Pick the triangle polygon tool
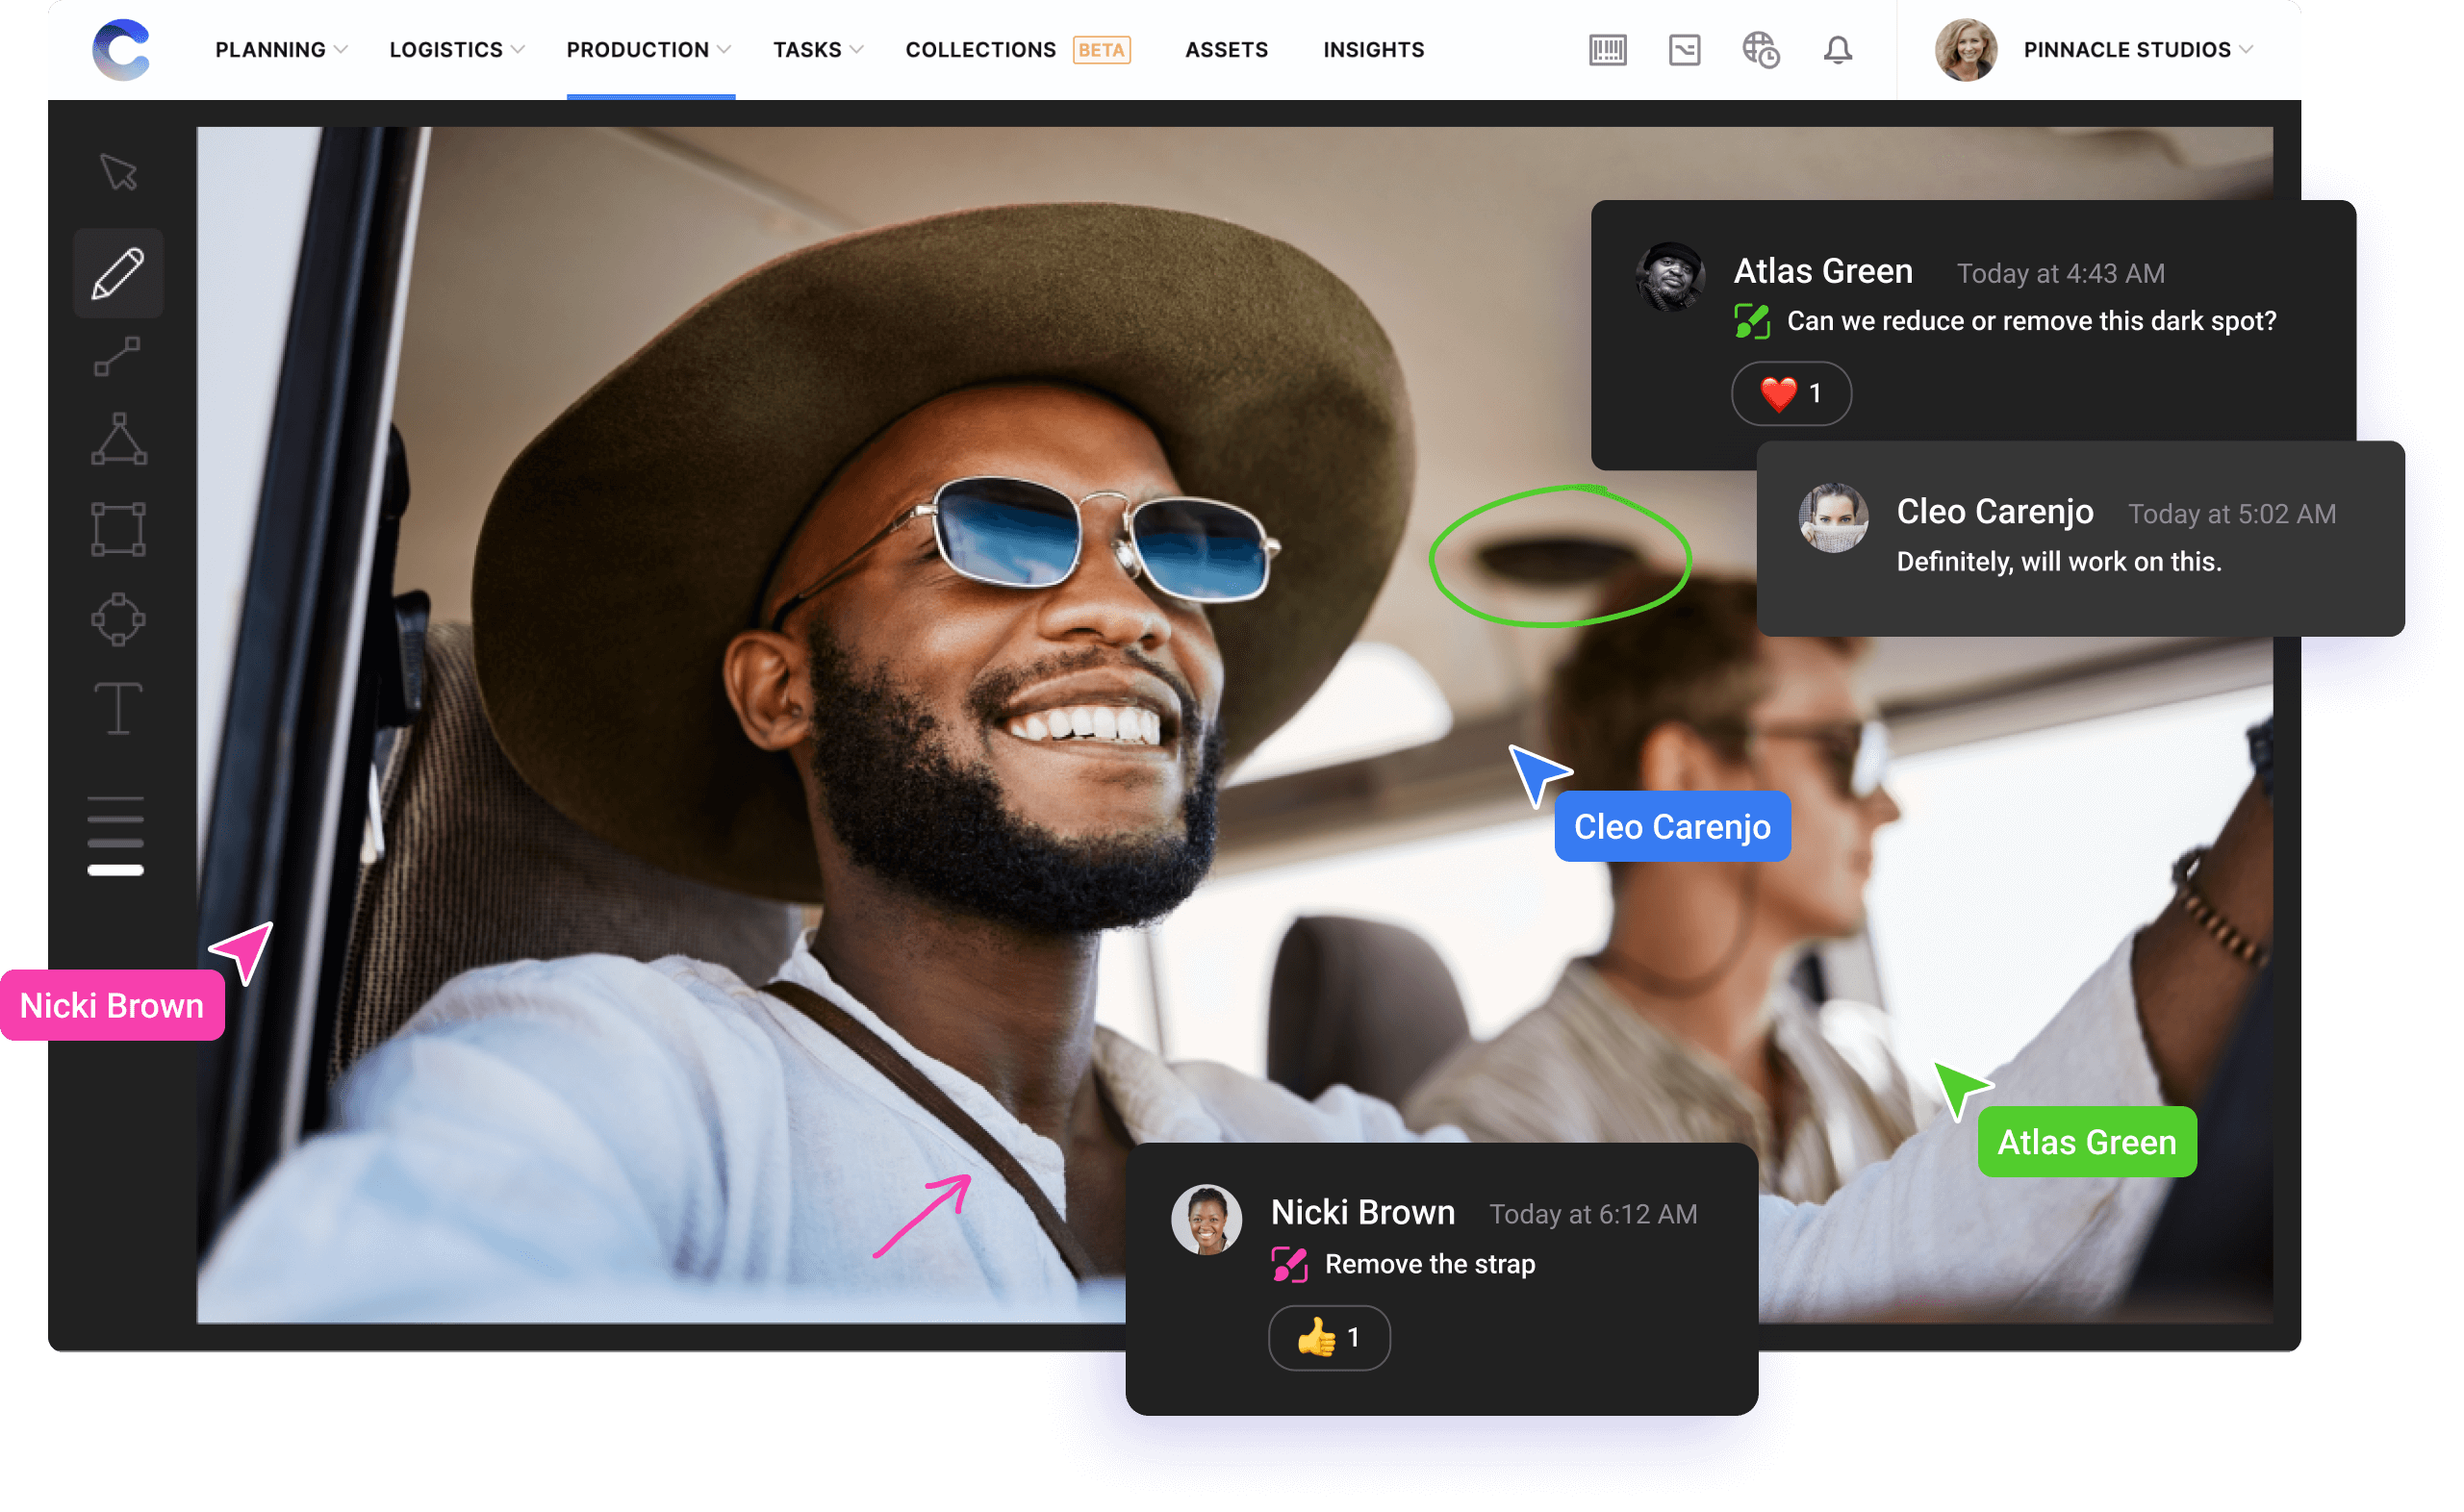Screen dimensions: 2464x1512 tap(119, 439)
